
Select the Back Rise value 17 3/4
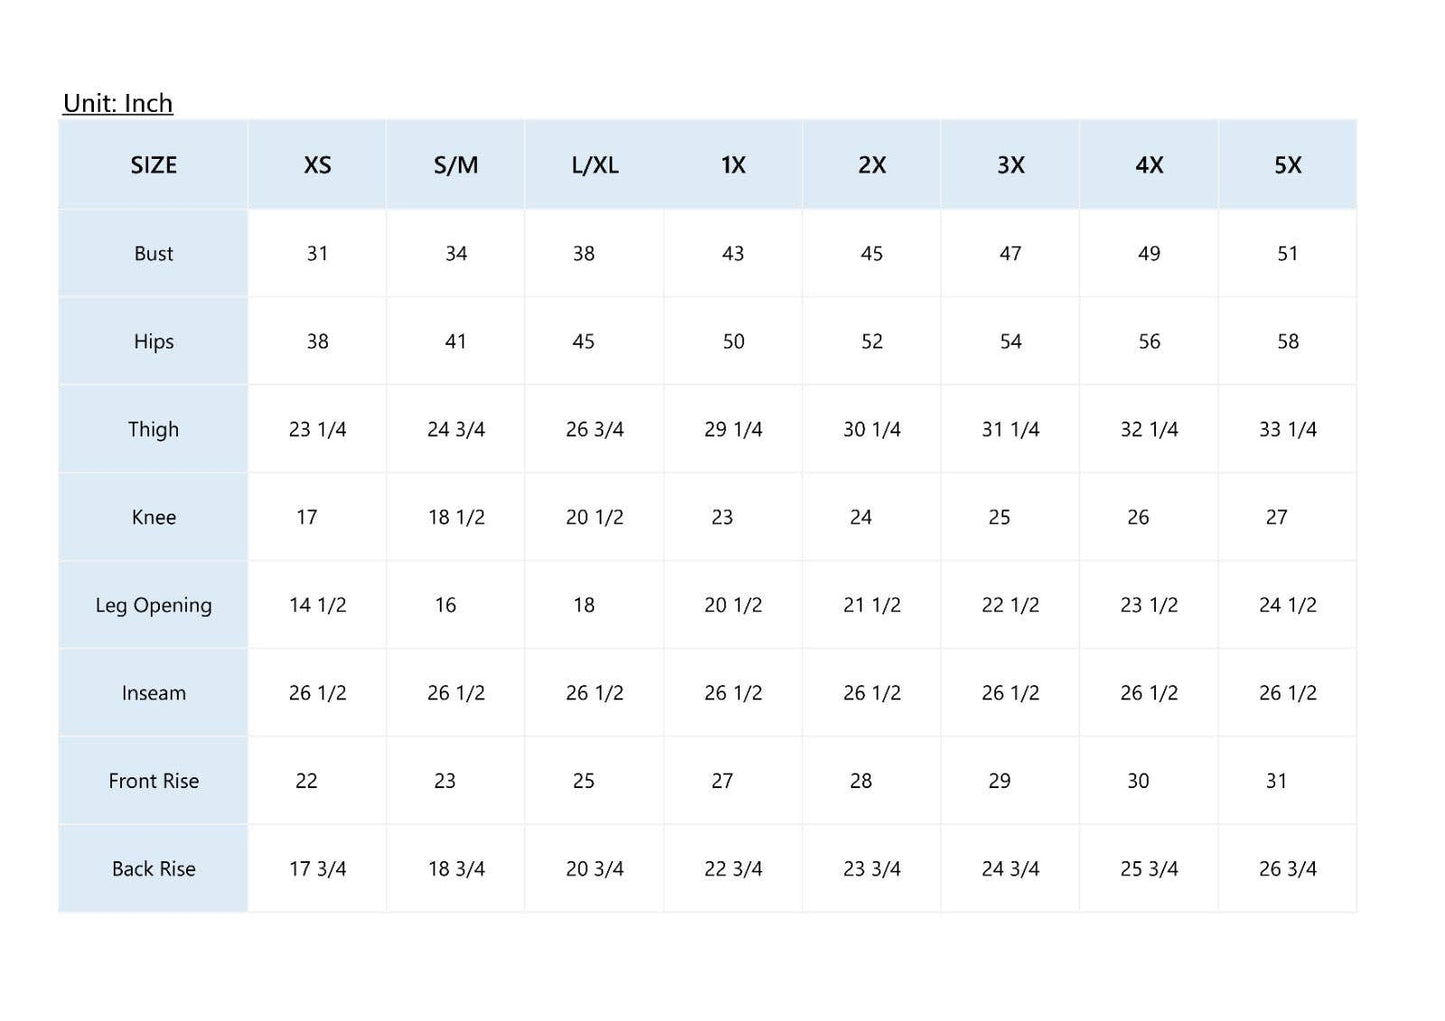317,870
